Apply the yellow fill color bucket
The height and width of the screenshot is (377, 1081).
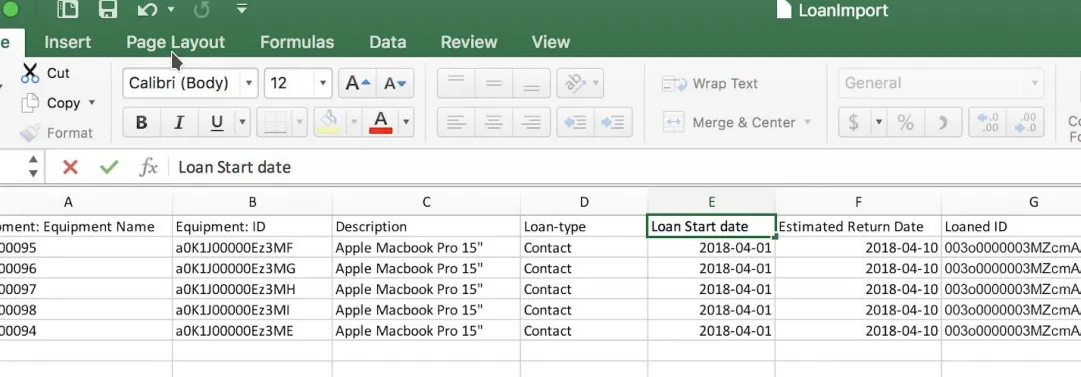click(x=328, y=123)
